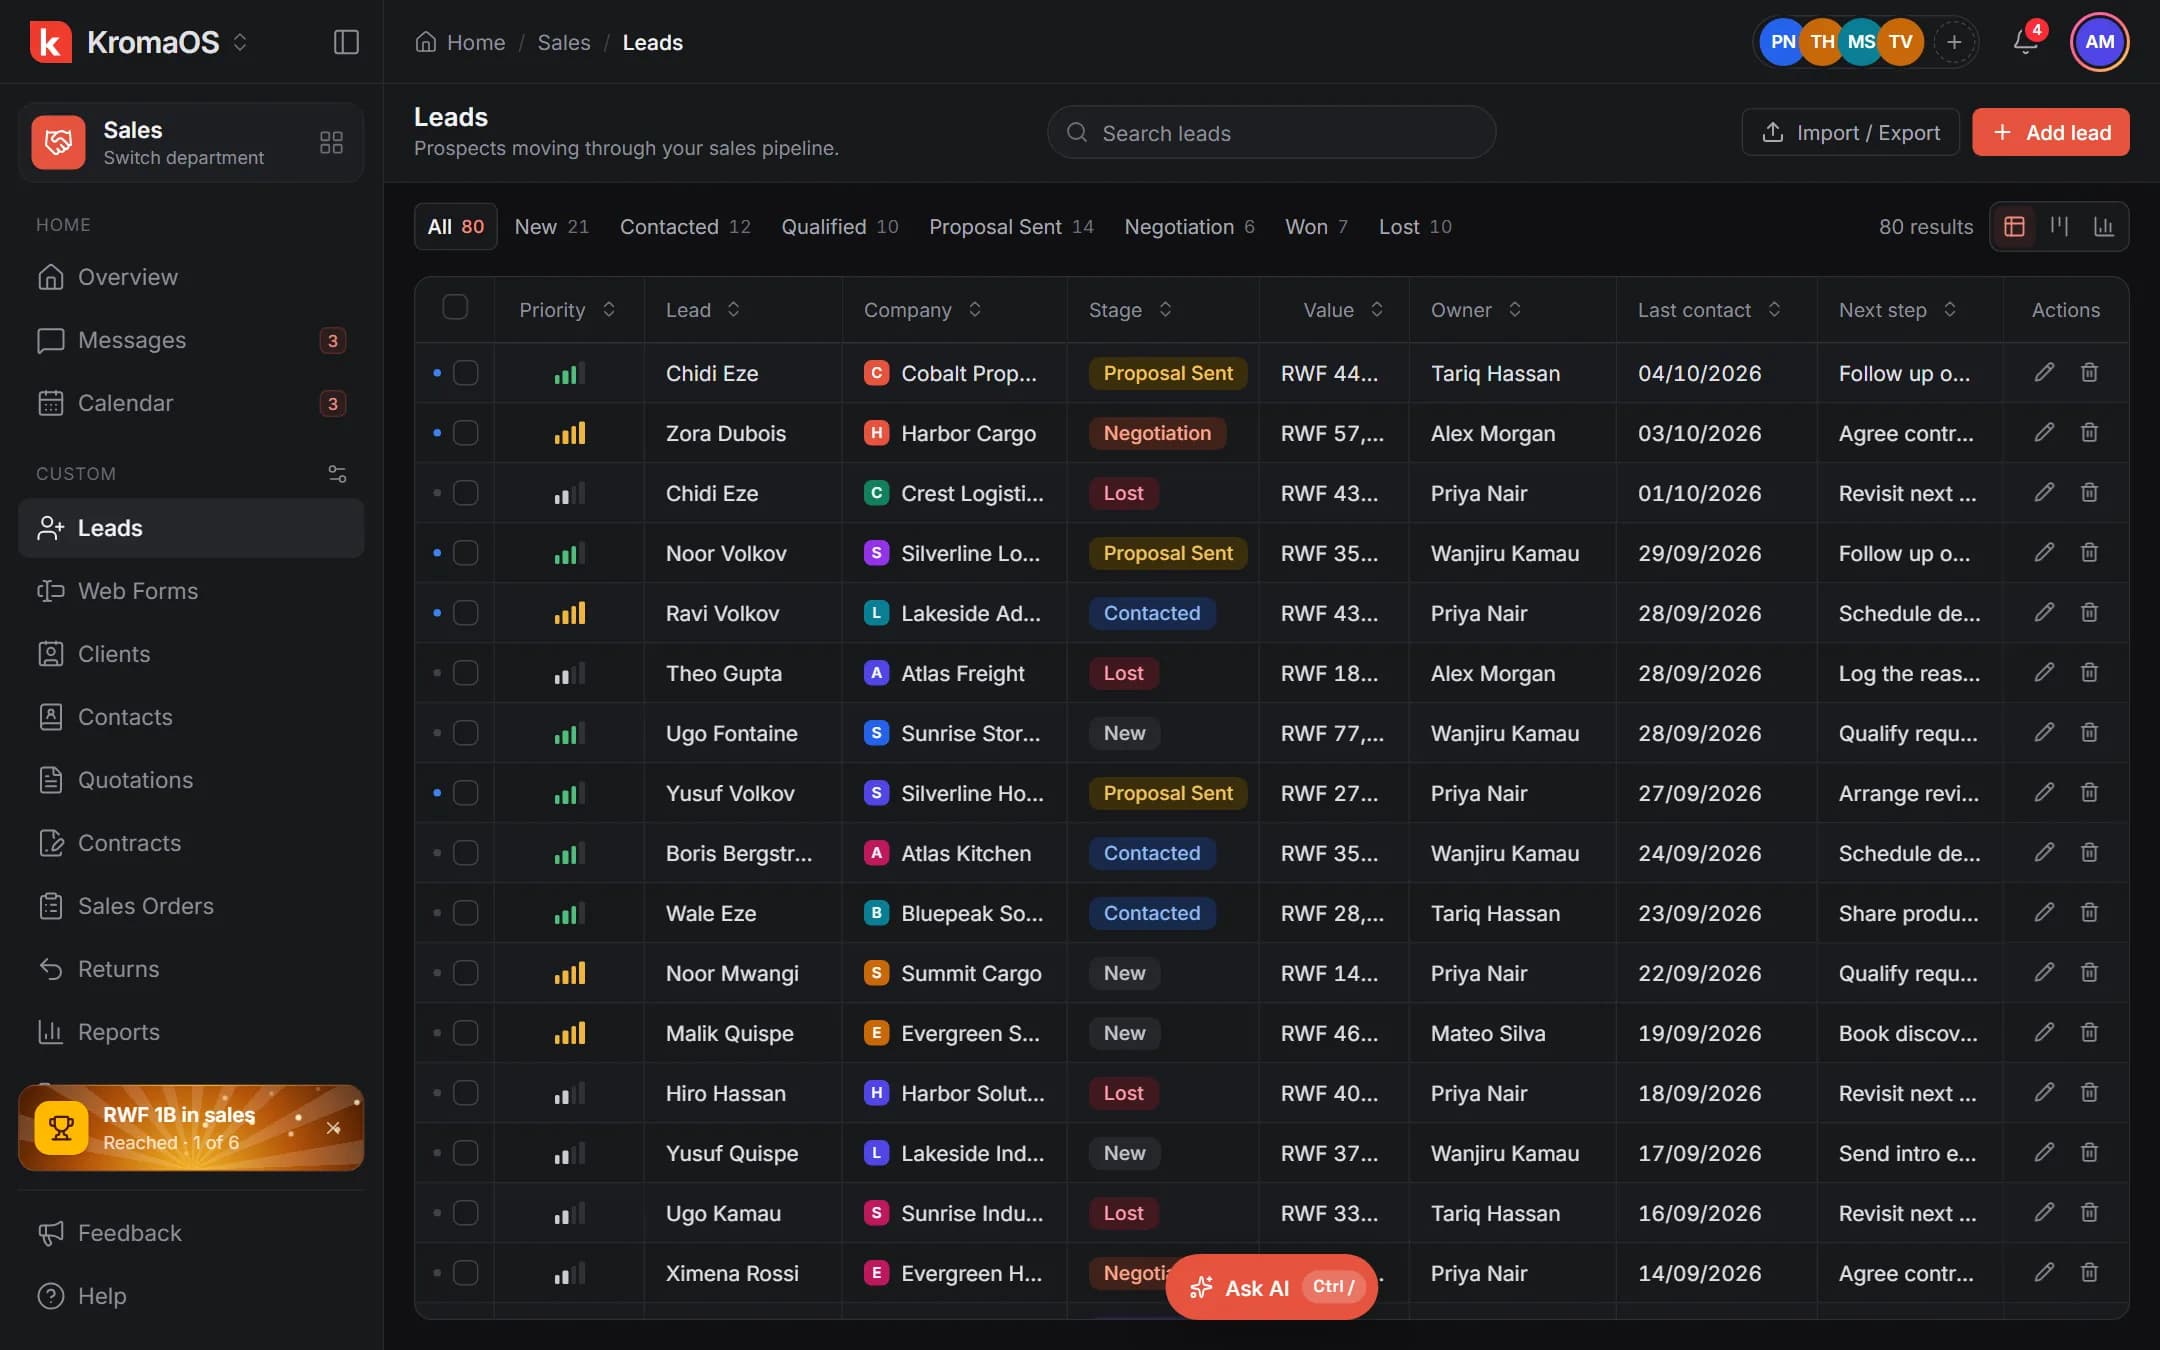Click the Sales Switch department card

point(191,142)
